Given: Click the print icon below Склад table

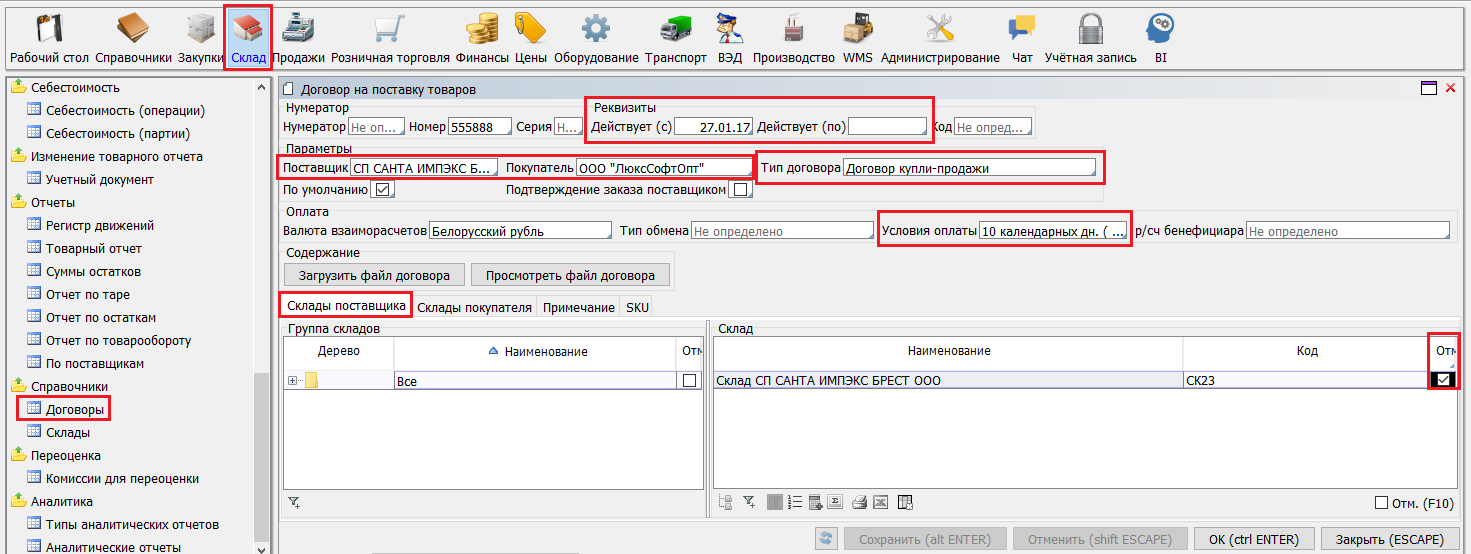Looking at the screenshot, I should tap(859, 502).
